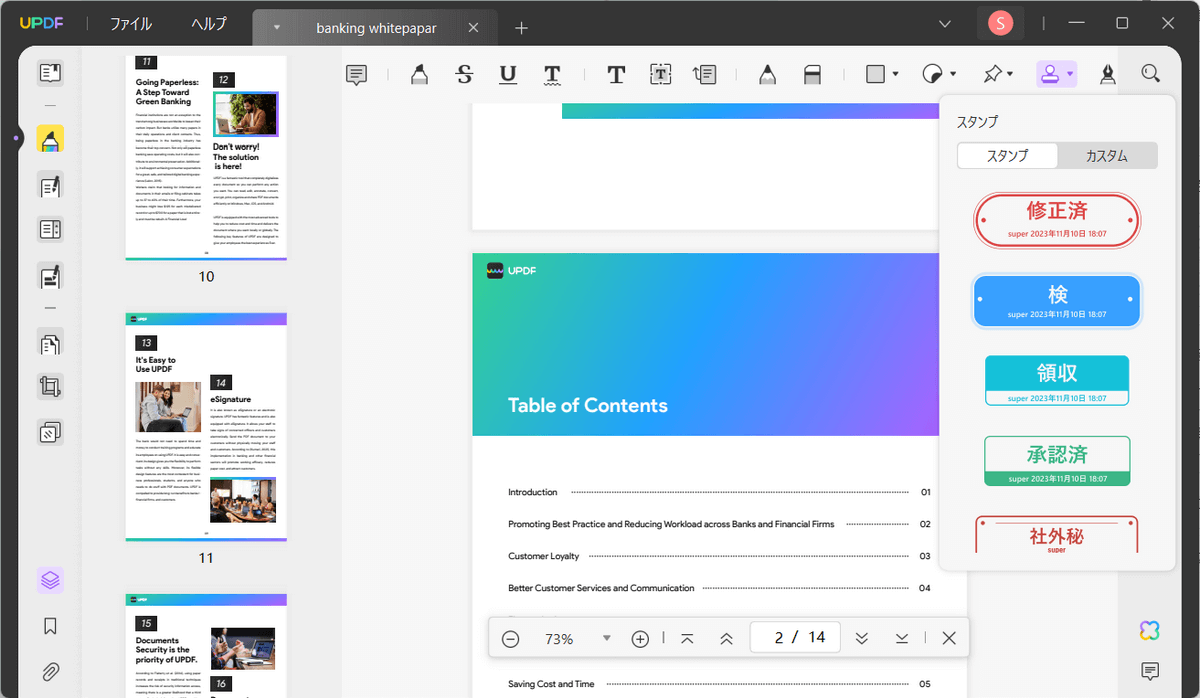Select the Underline tool

(x=508, y=74)
